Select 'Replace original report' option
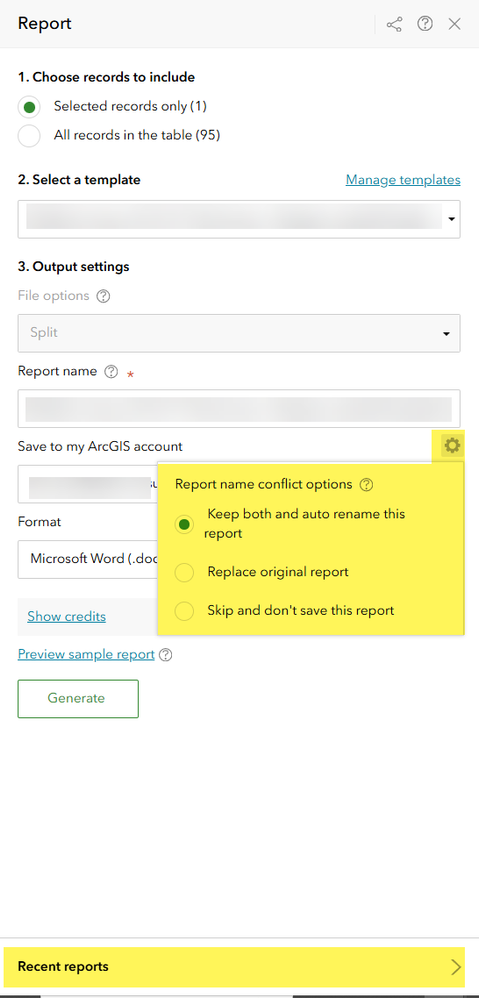Viewport: 479px width, 998px height. [184, 573]
